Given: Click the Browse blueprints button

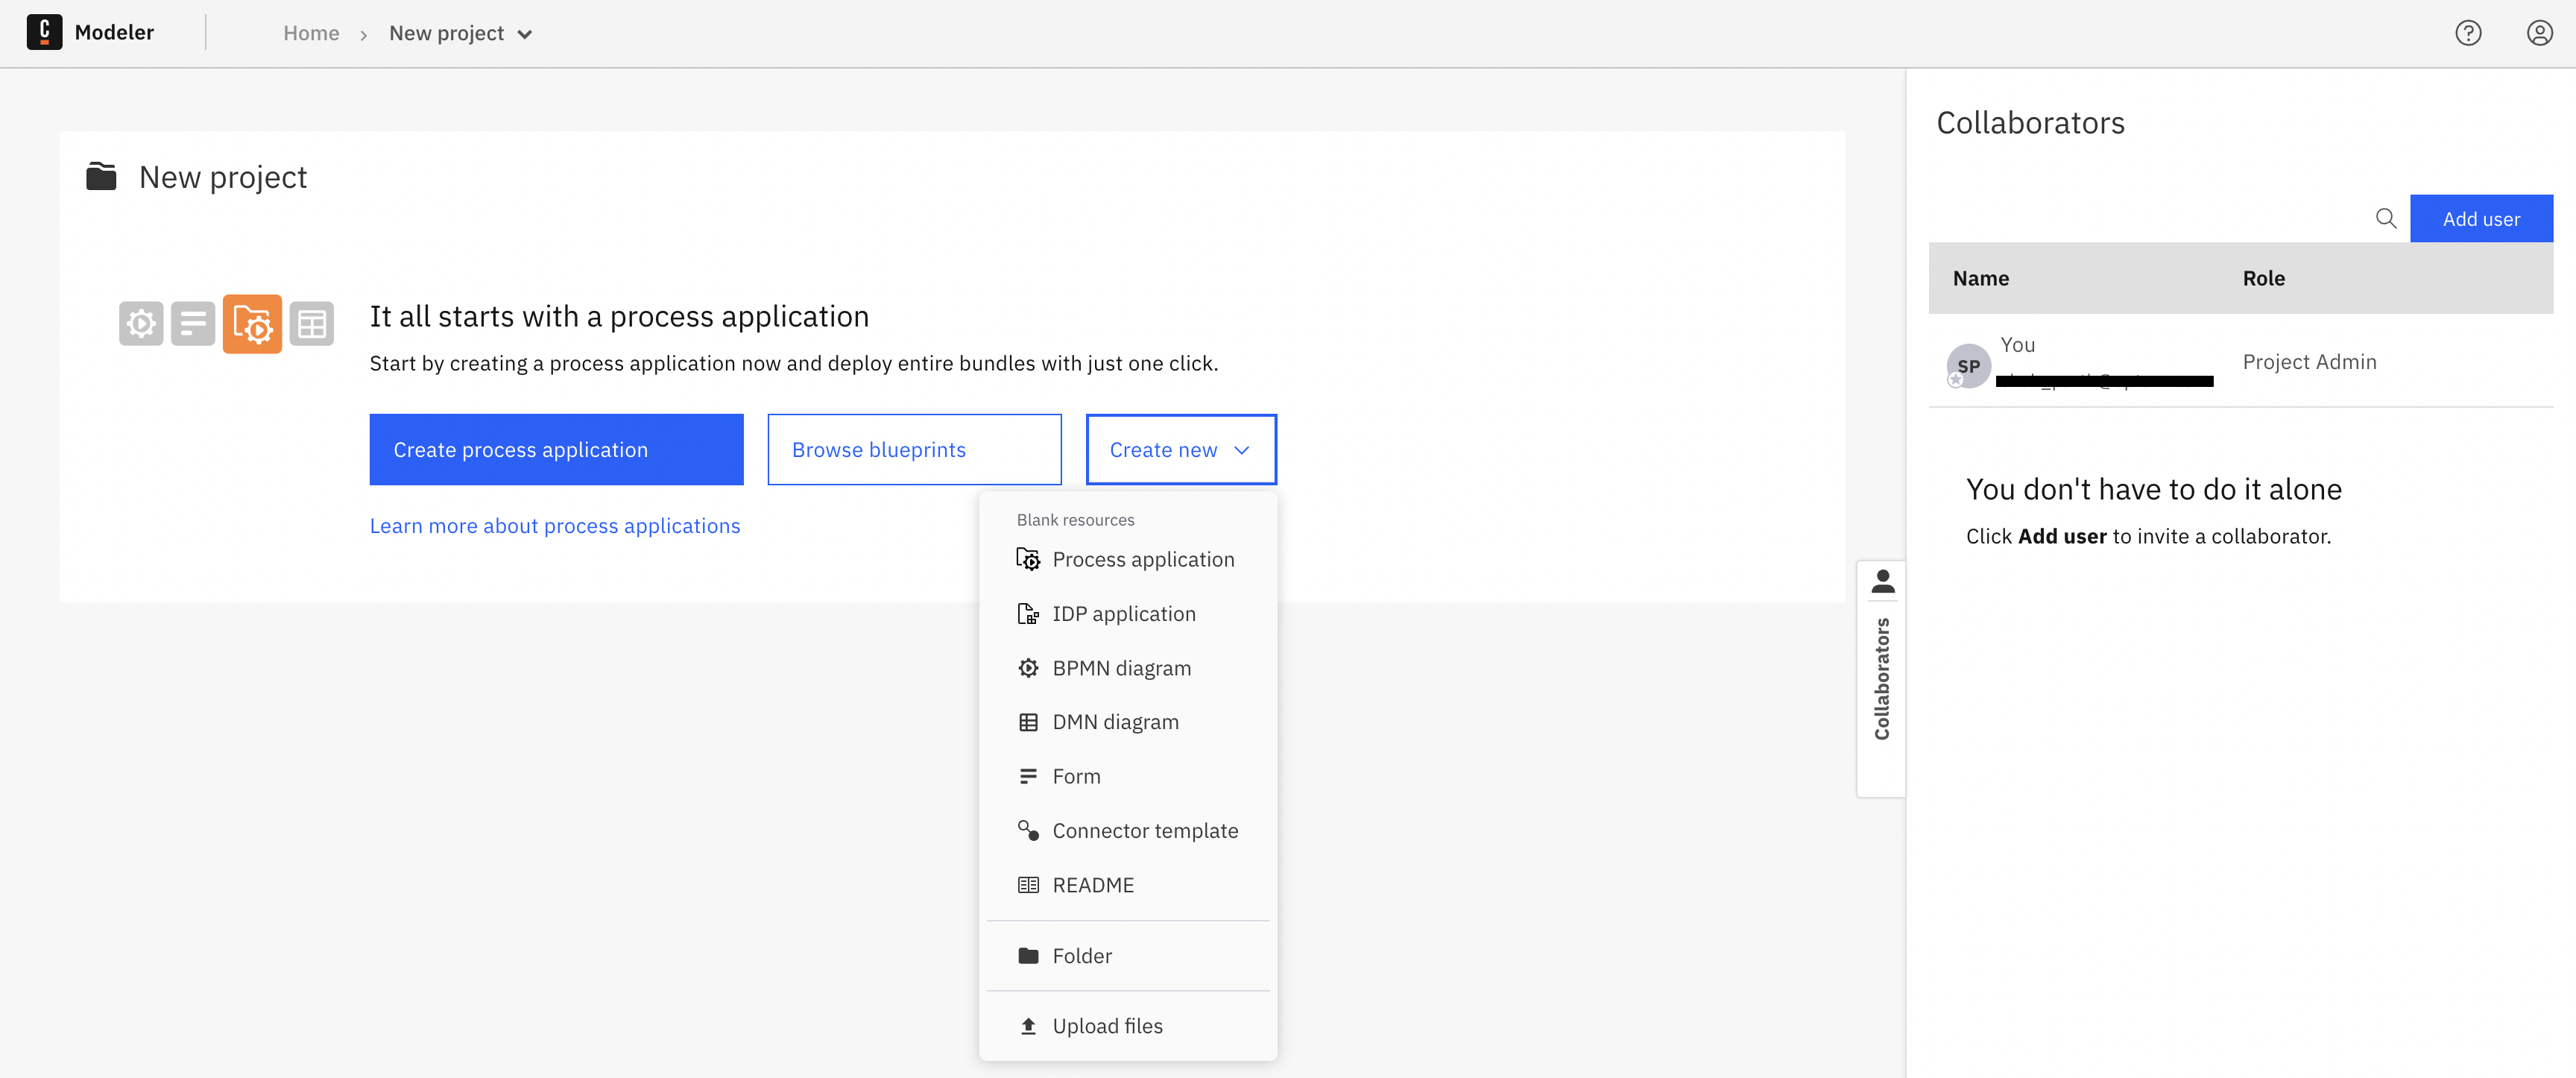Looking at the screenshot, I should (x=914, y=450).
